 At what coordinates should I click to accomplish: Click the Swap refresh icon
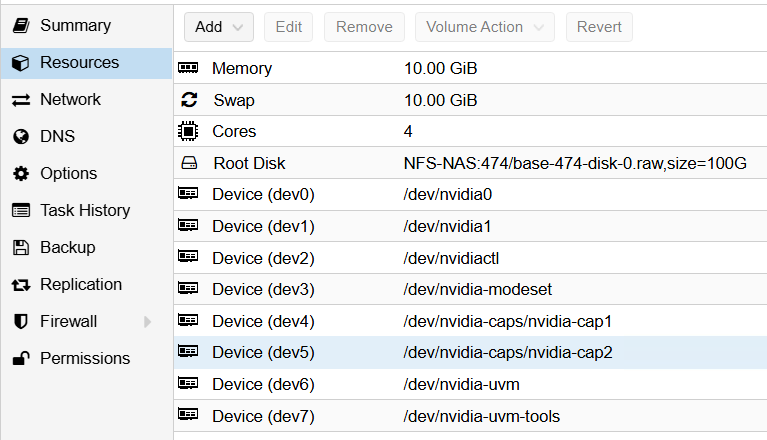pos(188,100)
